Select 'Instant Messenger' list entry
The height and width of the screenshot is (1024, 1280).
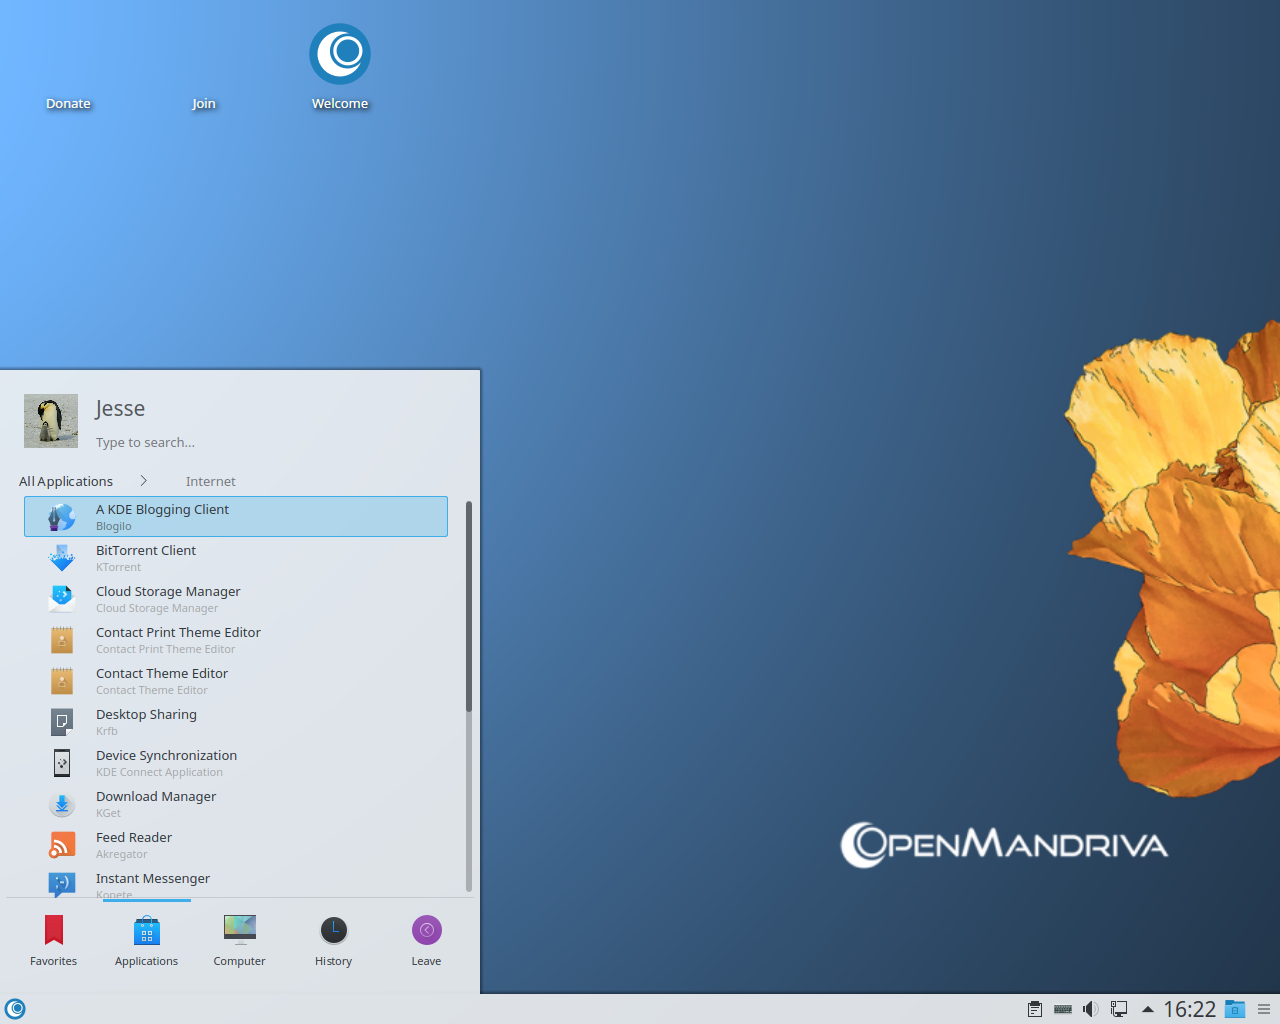[x=236, y=882]
